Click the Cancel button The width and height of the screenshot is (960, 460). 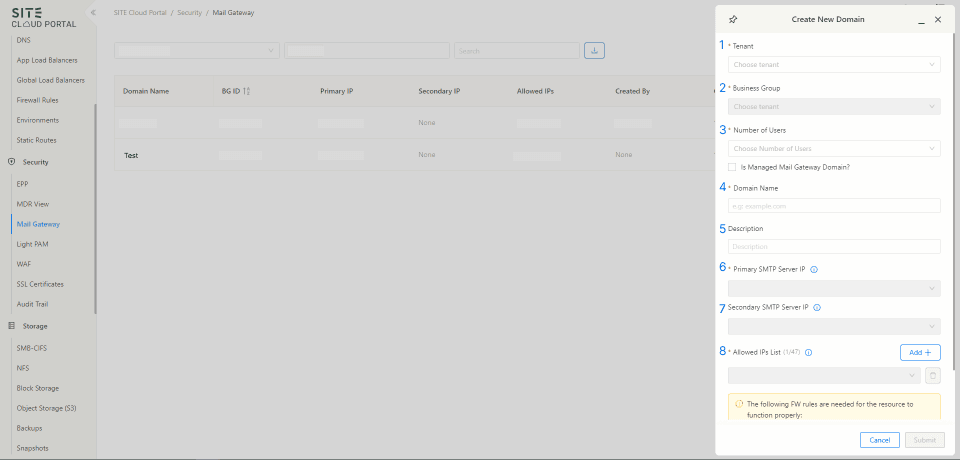(x=879, y=440)
